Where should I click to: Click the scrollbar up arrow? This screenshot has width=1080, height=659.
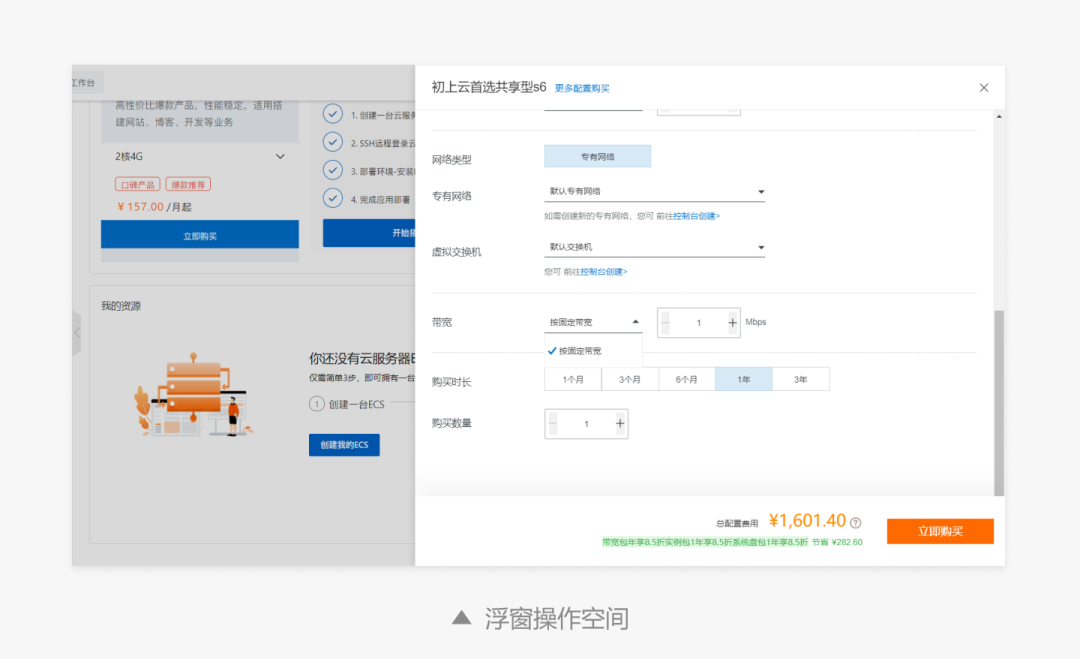(x=999, y=116)
